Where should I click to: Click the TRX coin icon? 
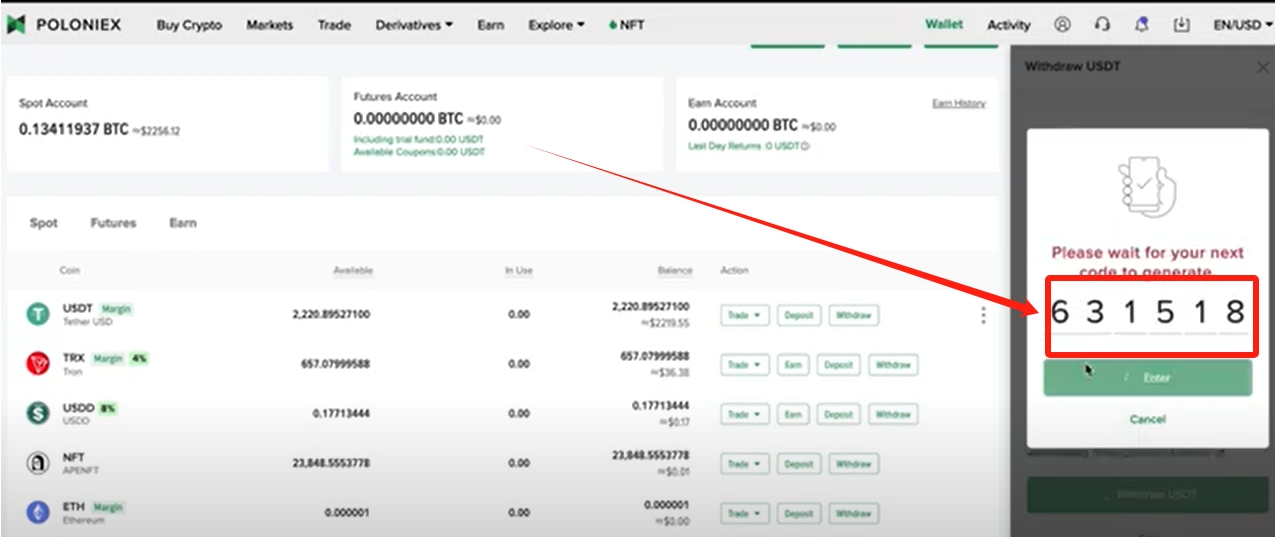point(38,364)
